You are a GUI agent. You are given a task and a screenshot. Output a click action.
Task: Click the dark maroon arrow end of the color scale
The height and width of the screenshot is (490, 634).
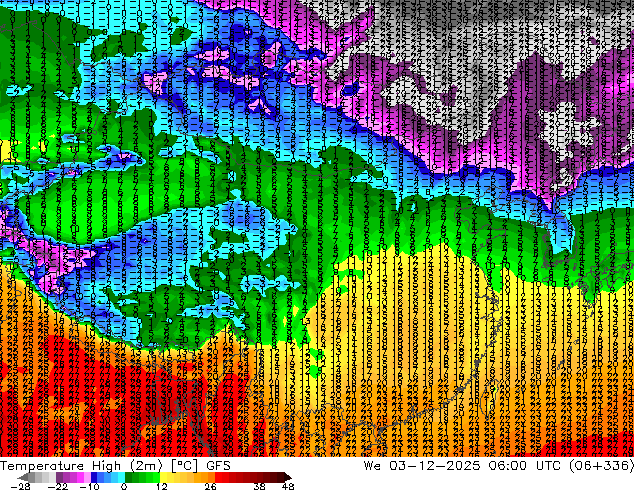pos(287,477)
